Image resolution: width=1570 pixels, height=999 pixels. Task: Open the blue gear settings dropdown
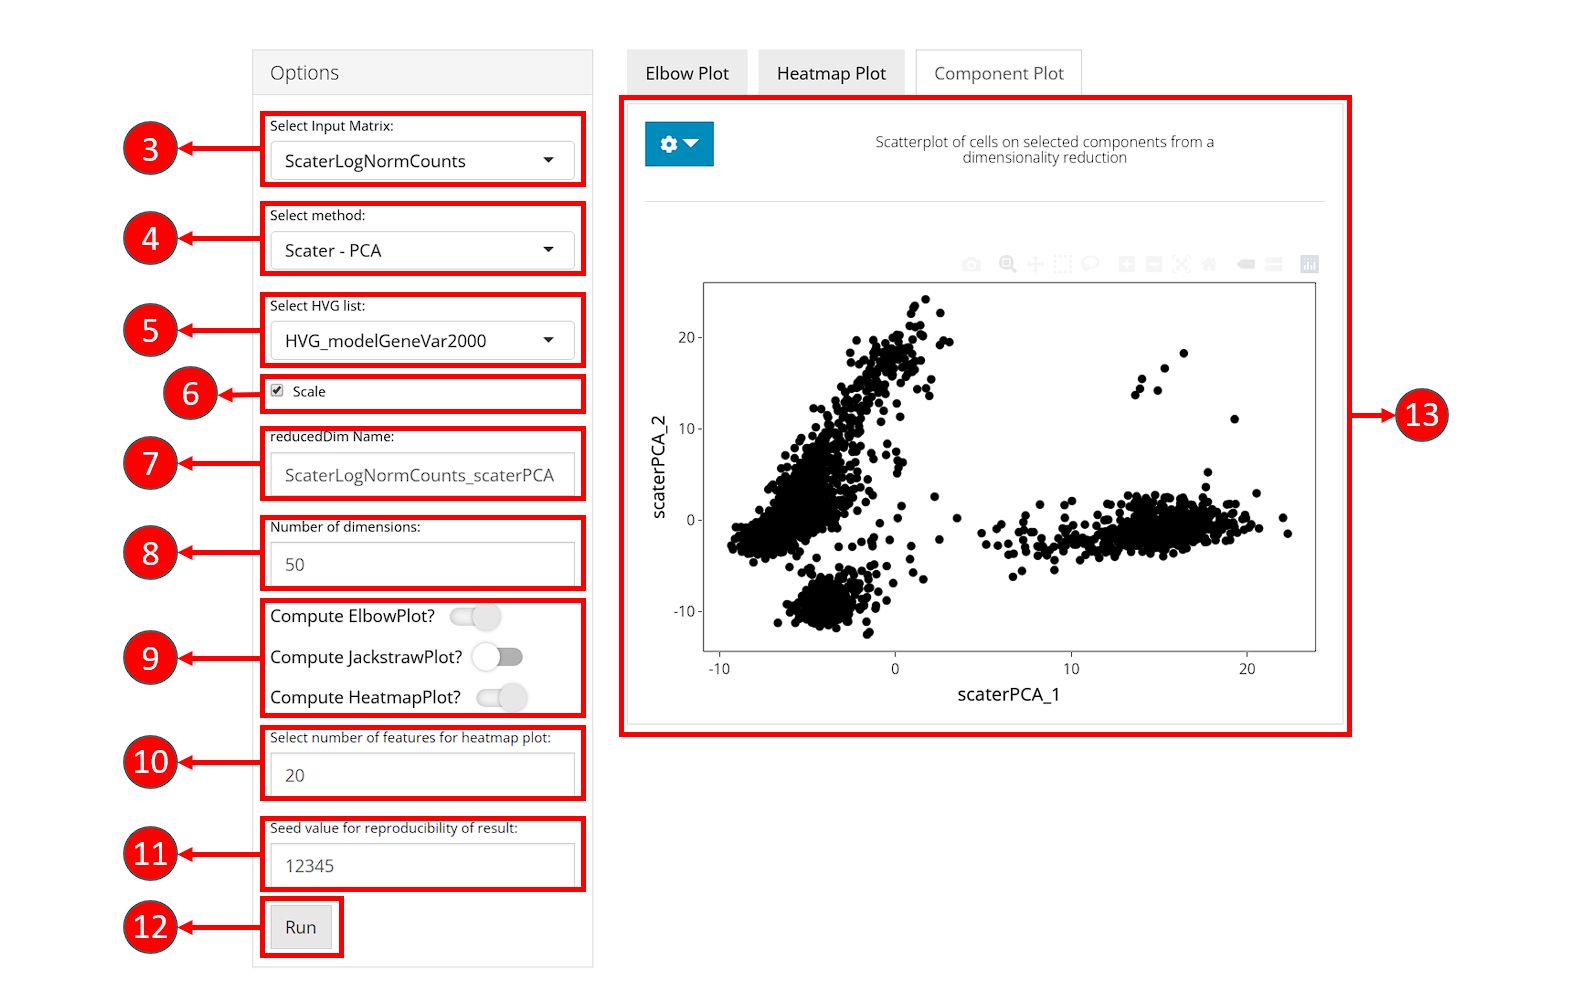pos(679,144)
